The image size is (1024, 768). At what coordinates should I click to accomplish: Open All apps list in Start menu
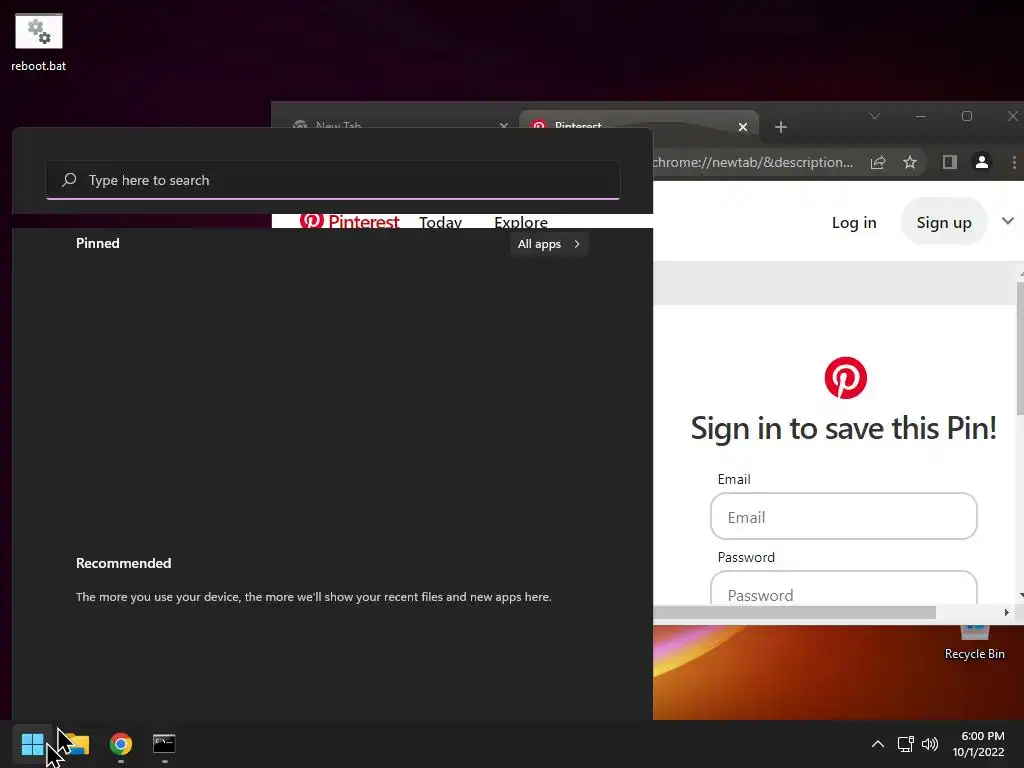click(549, 244)
